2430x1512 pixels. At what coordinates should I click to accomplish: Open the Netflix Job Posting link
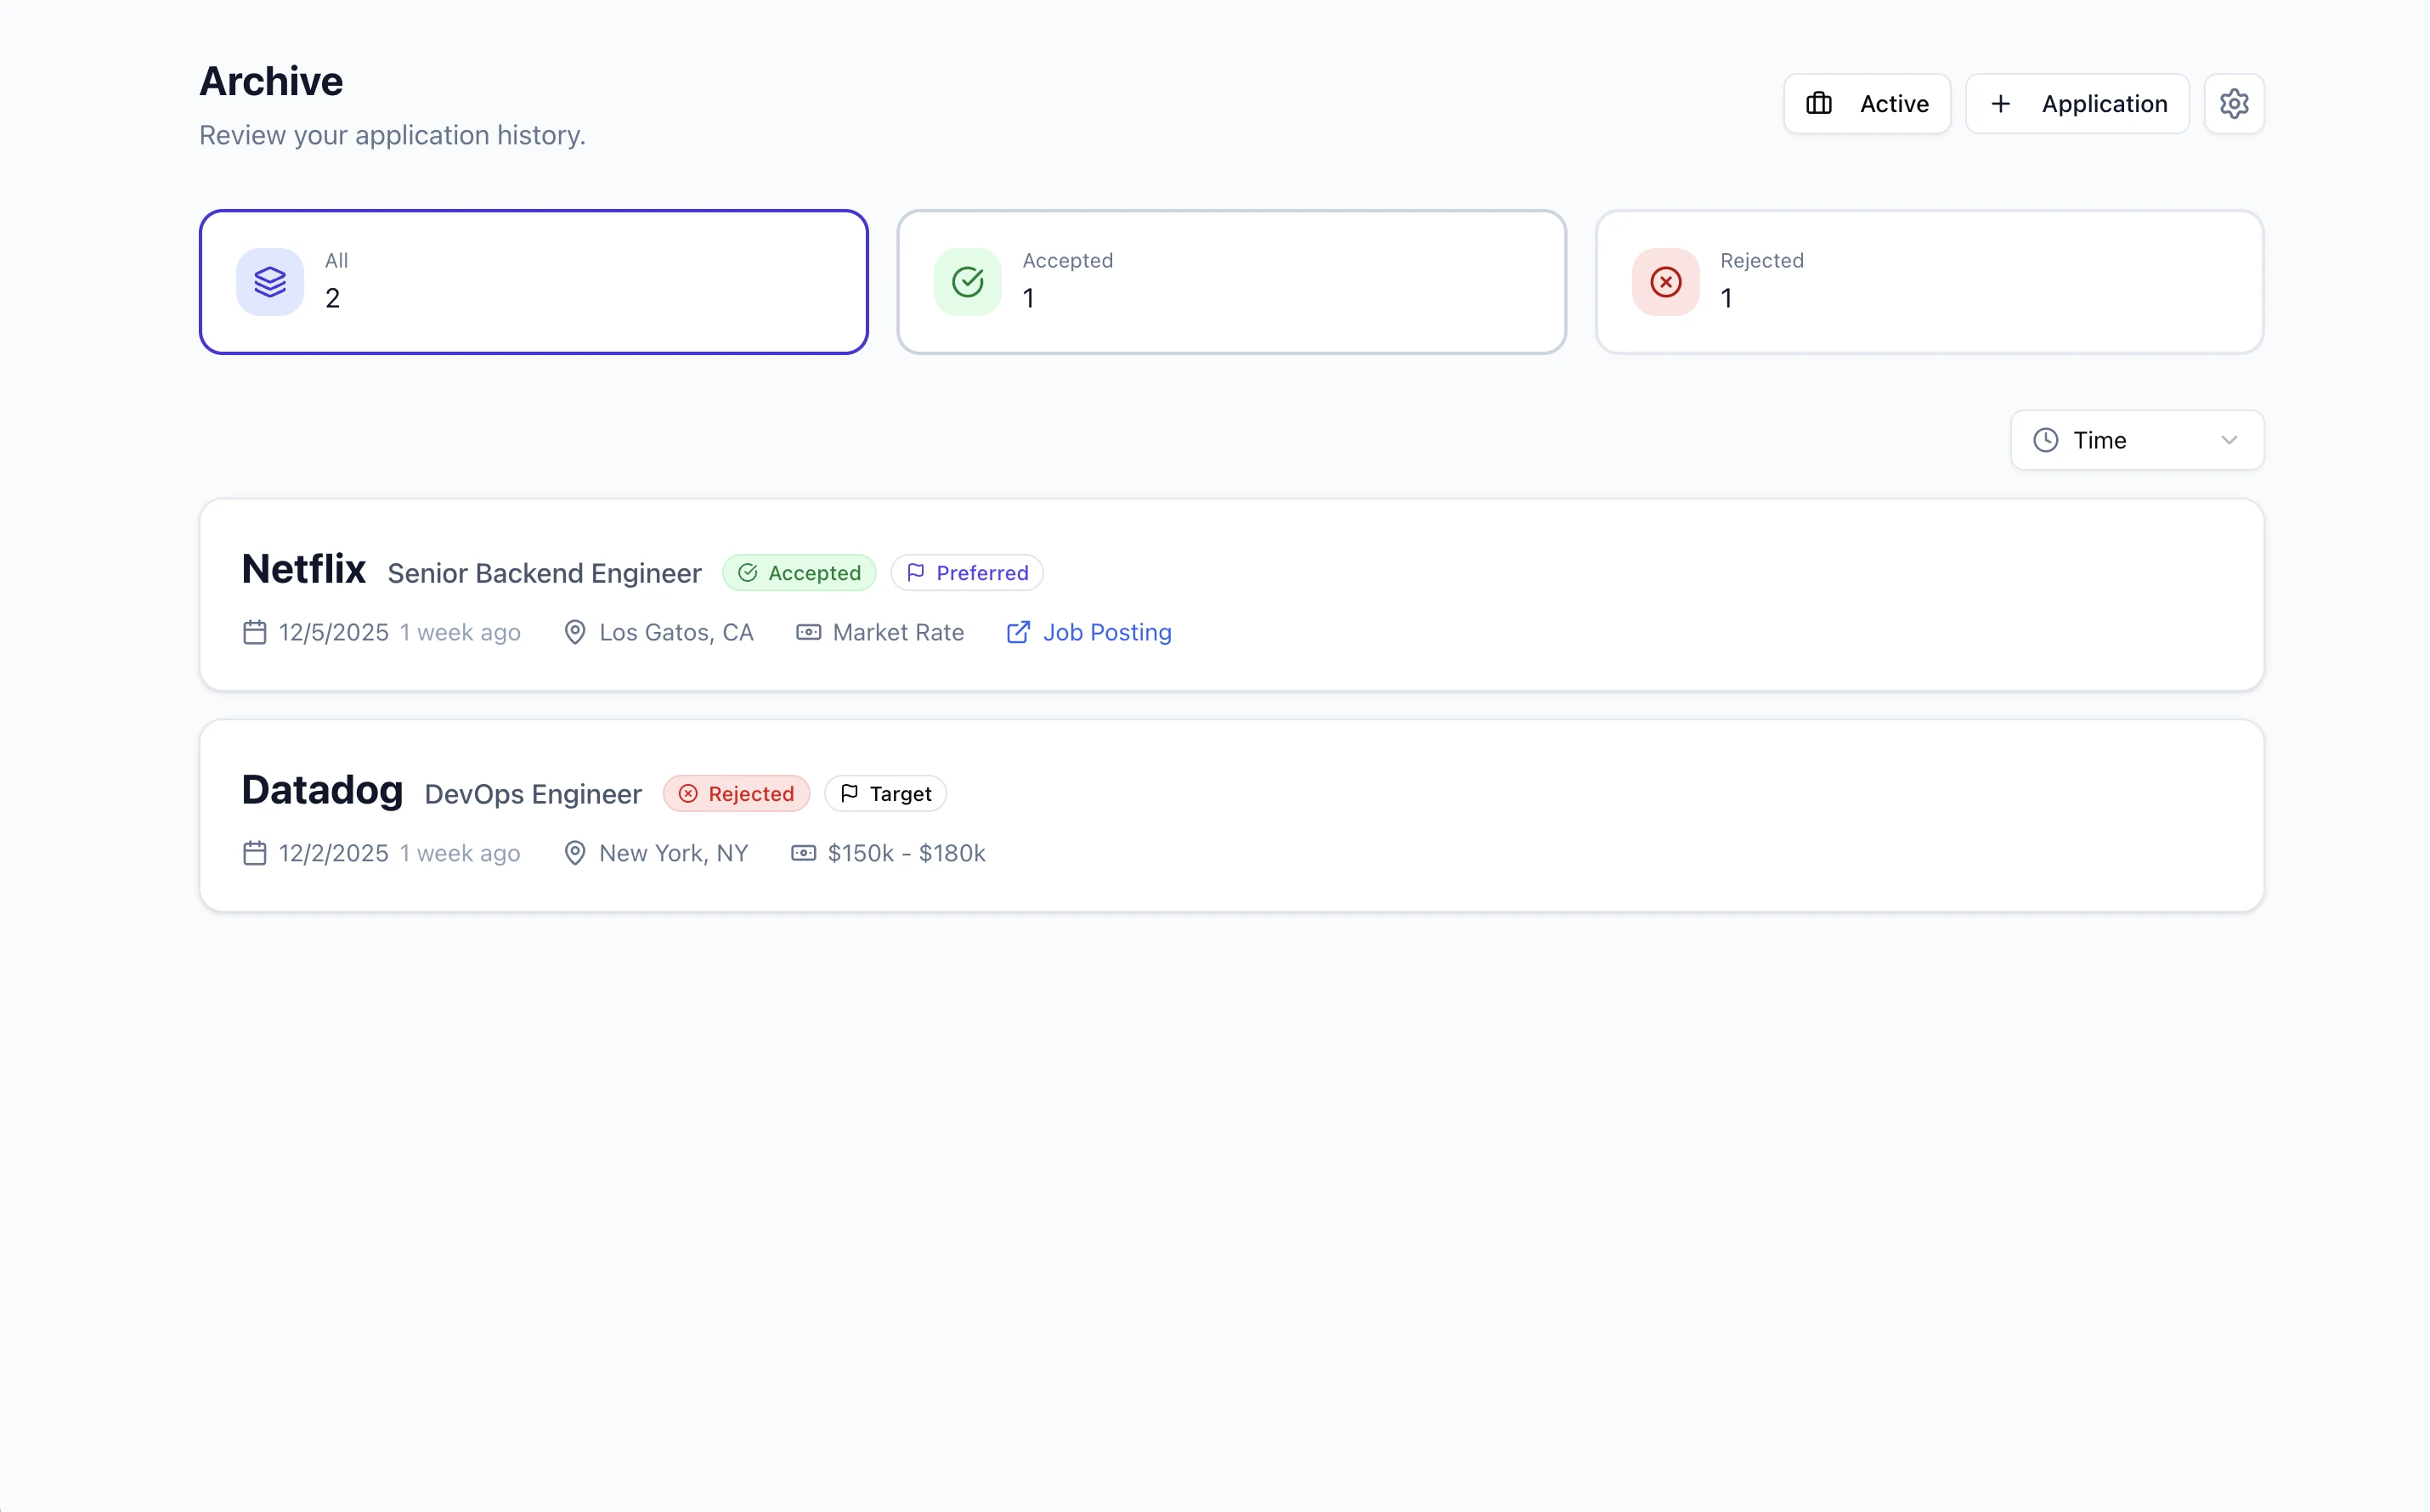pyautogui.click(x=1106, y=632)
